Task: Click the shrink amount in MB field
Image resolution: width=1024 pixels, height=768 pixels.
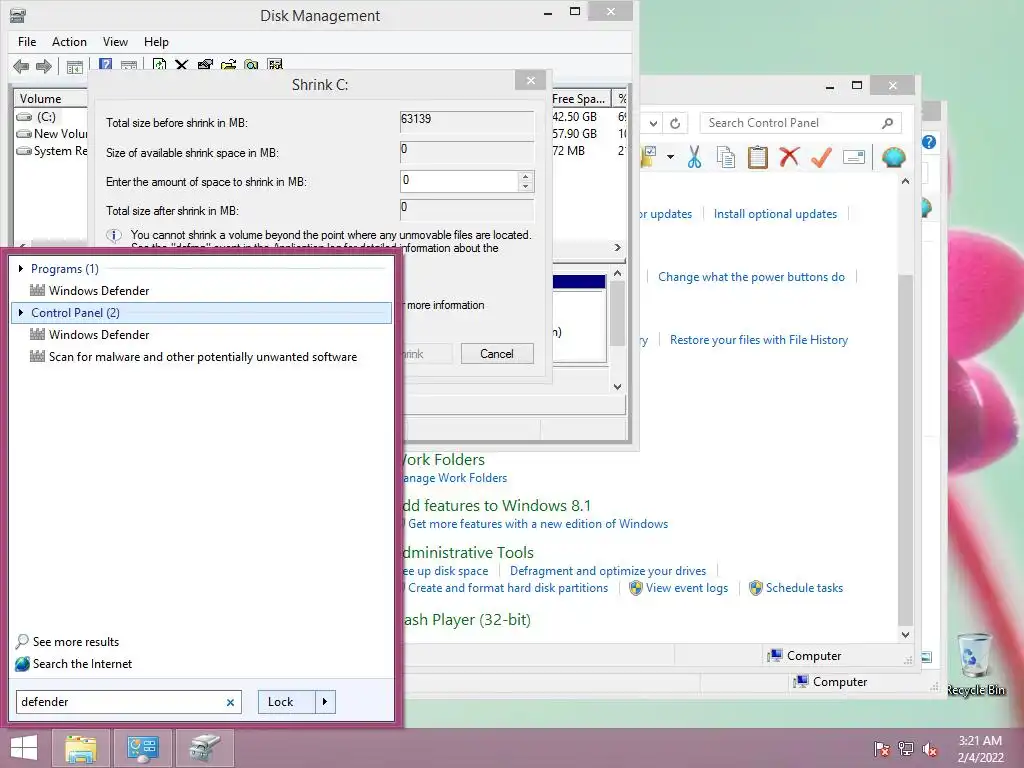Action: pos(460,181)
